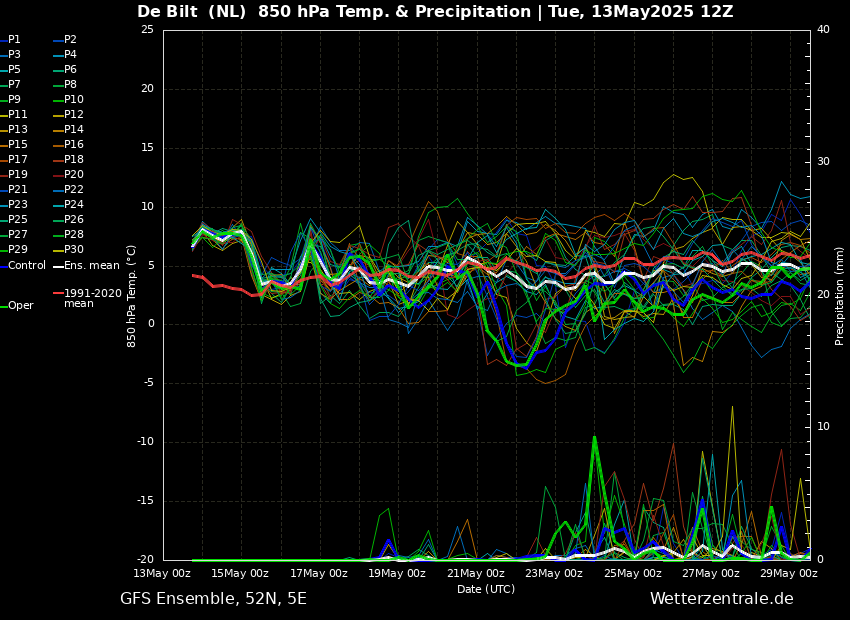
Task: Click the 13May 00z date tick label
Action: pyautogui.click(x=162, y=574)
